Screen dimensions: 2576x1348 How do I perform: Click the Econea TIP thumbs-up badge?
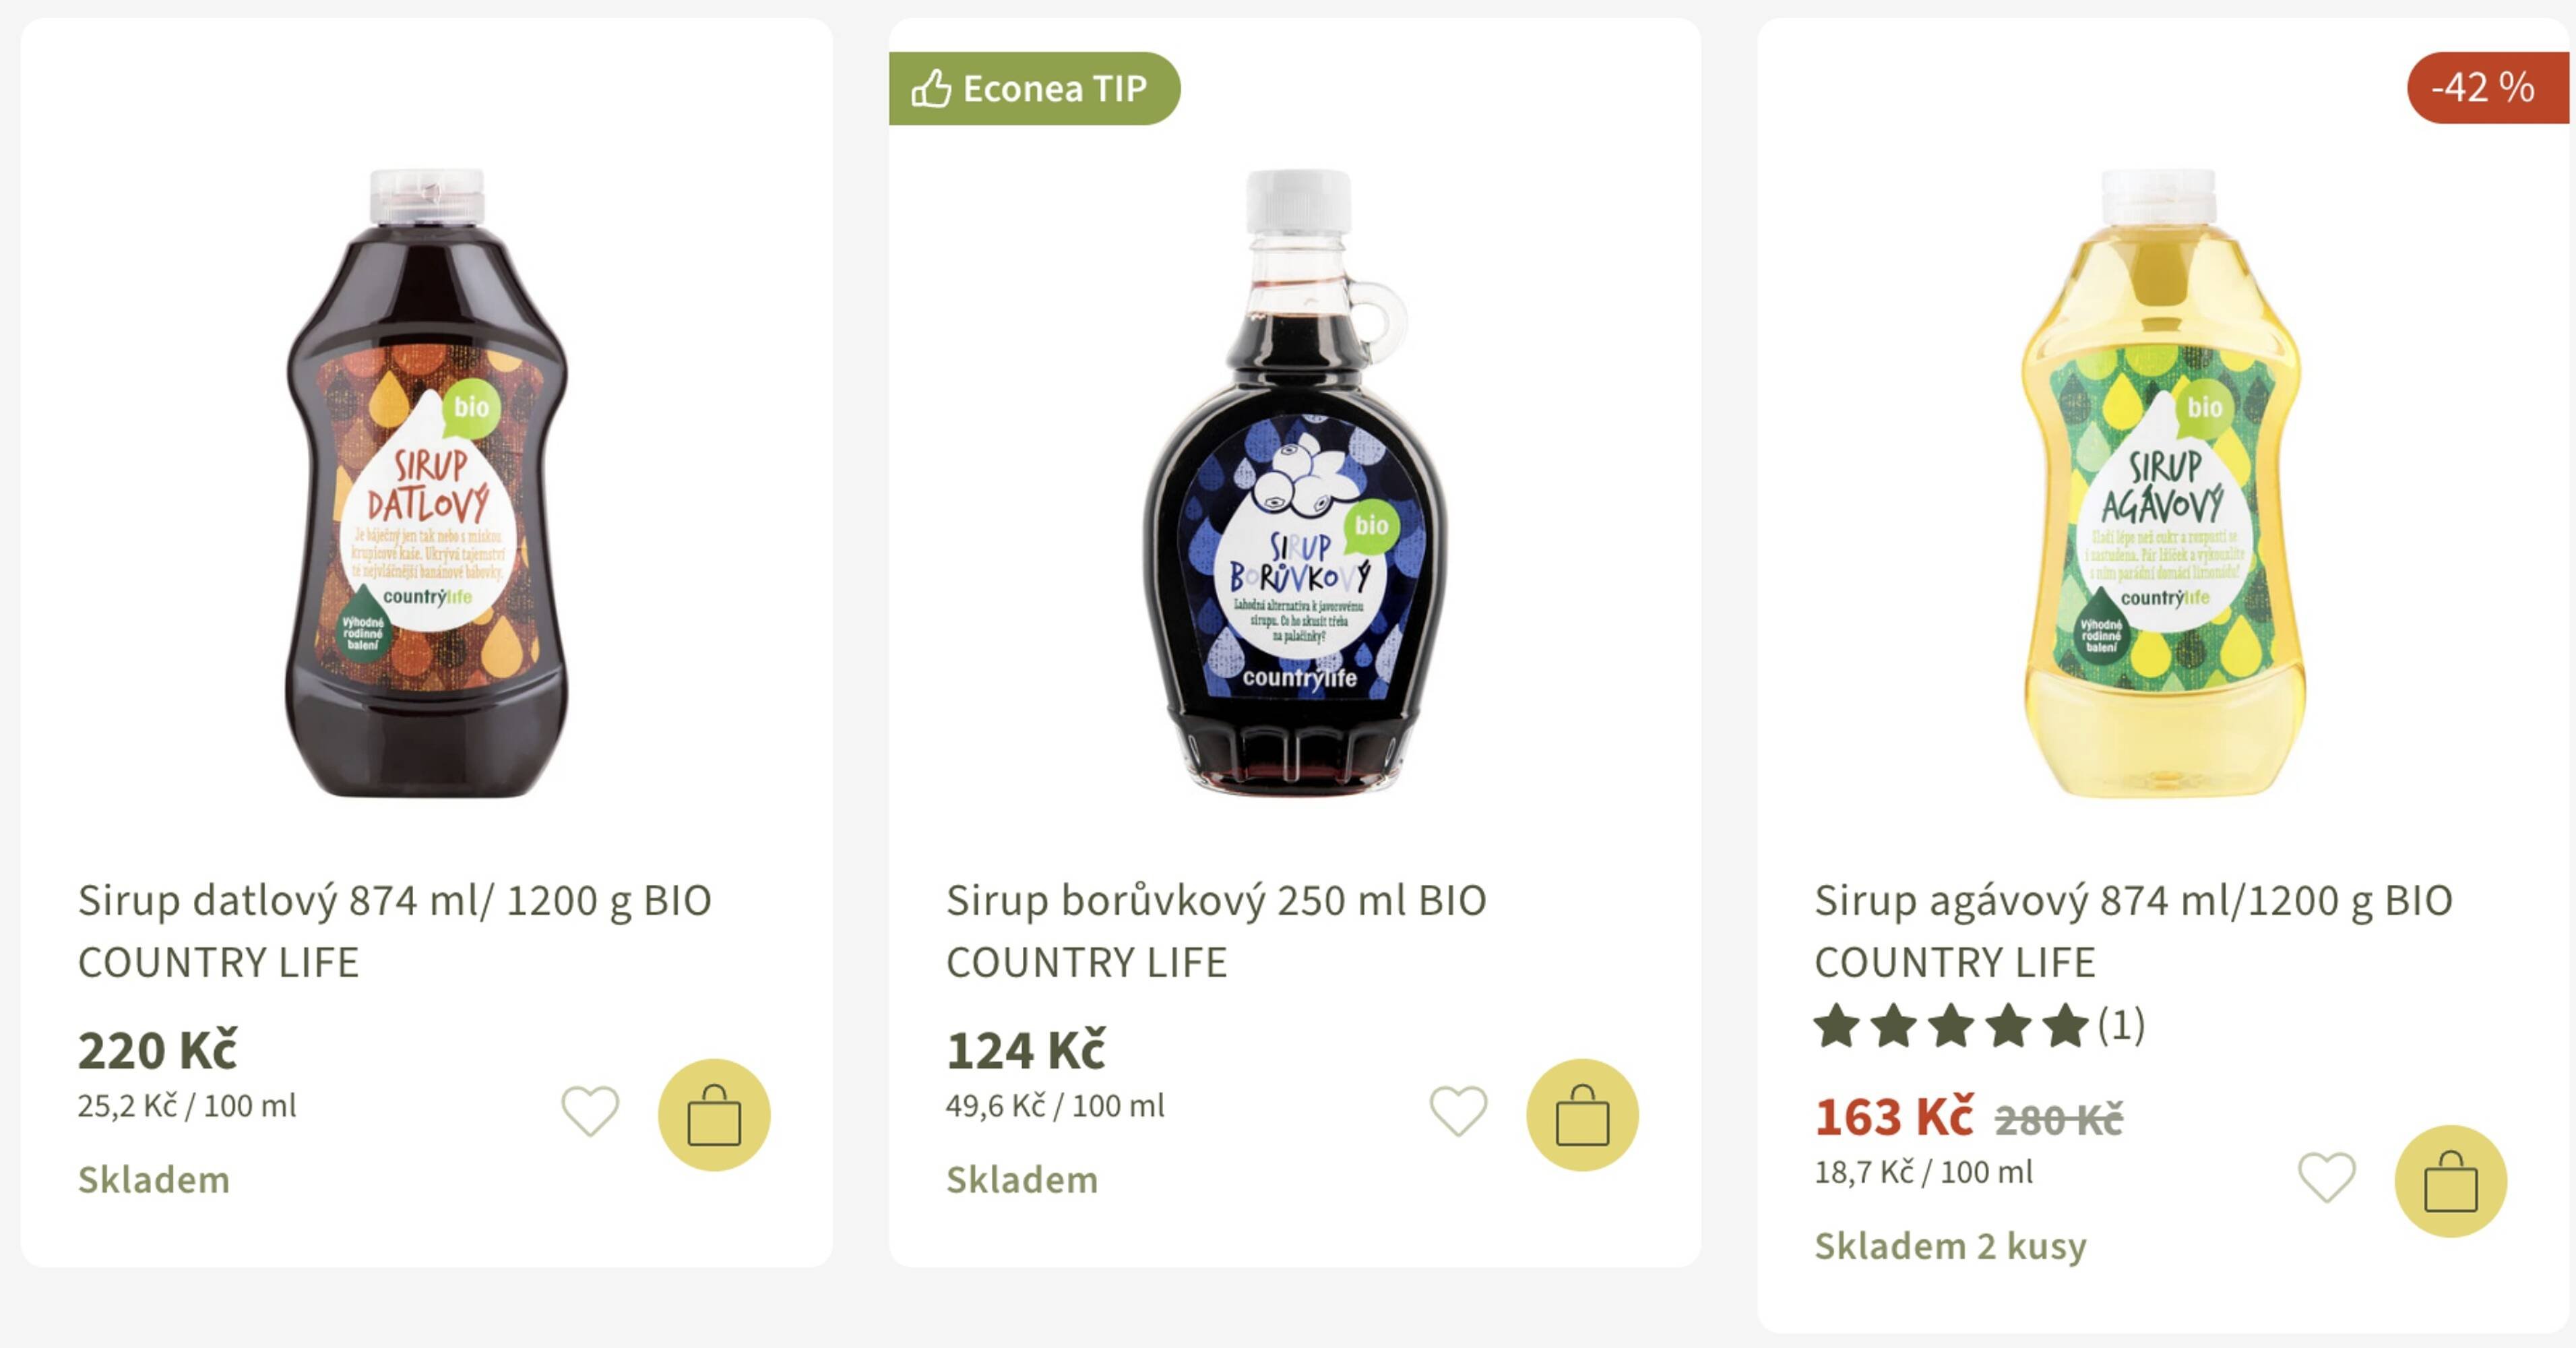[x=1034, y=89]
